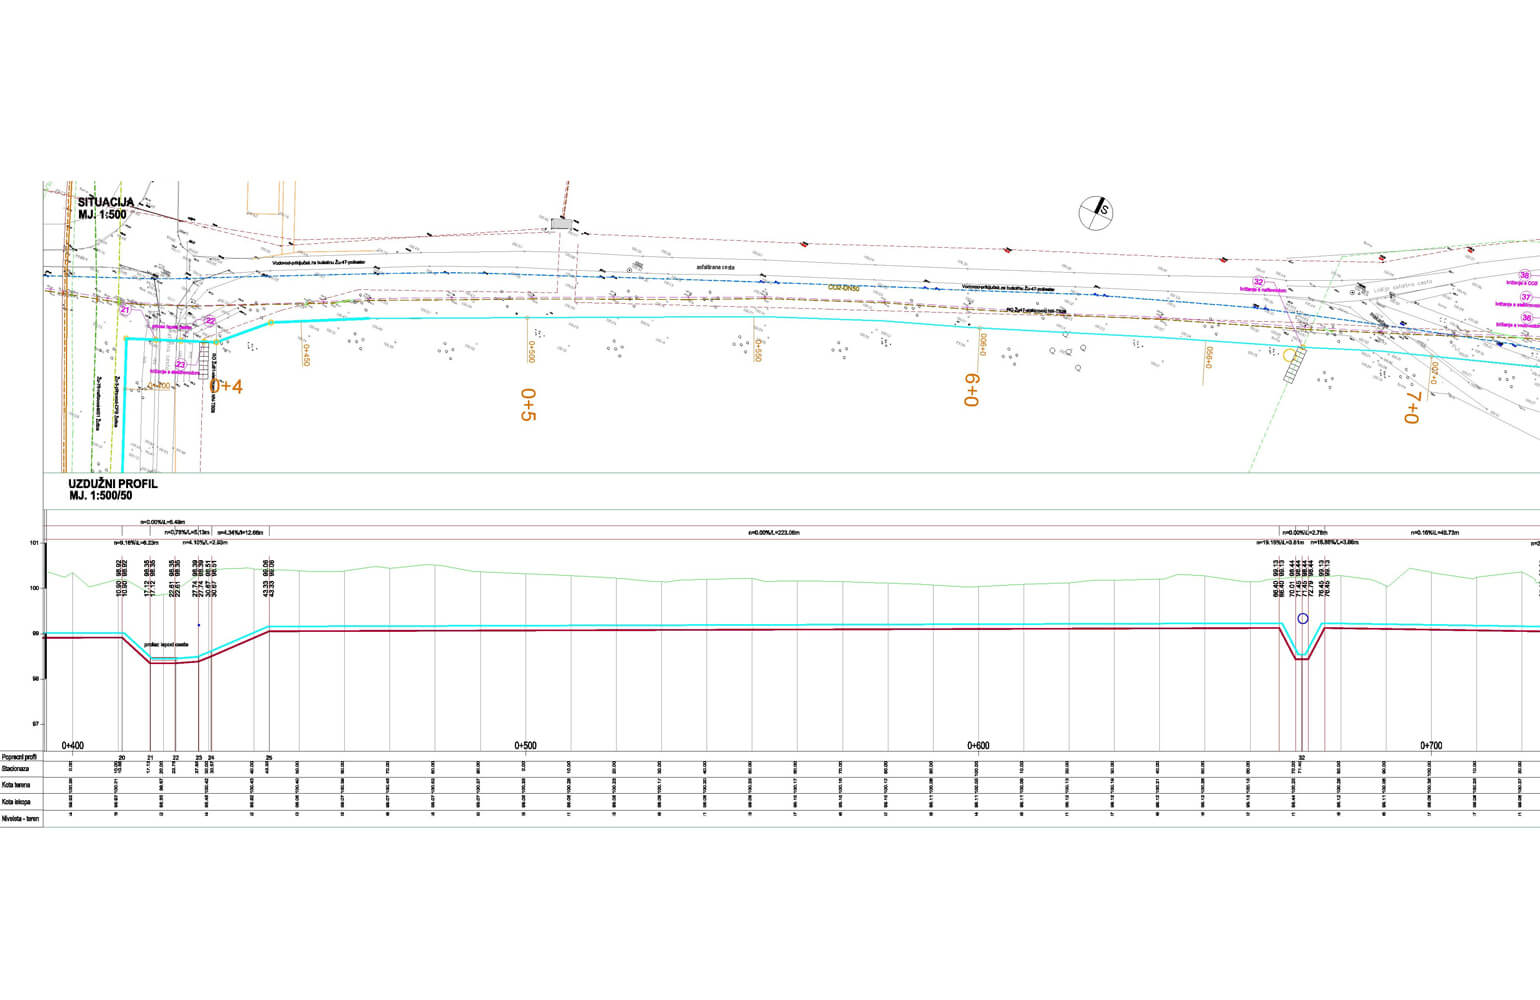Select the large orange 7+0 station label
This screenshot has height=1000, width=1540.
[1411, 407]
